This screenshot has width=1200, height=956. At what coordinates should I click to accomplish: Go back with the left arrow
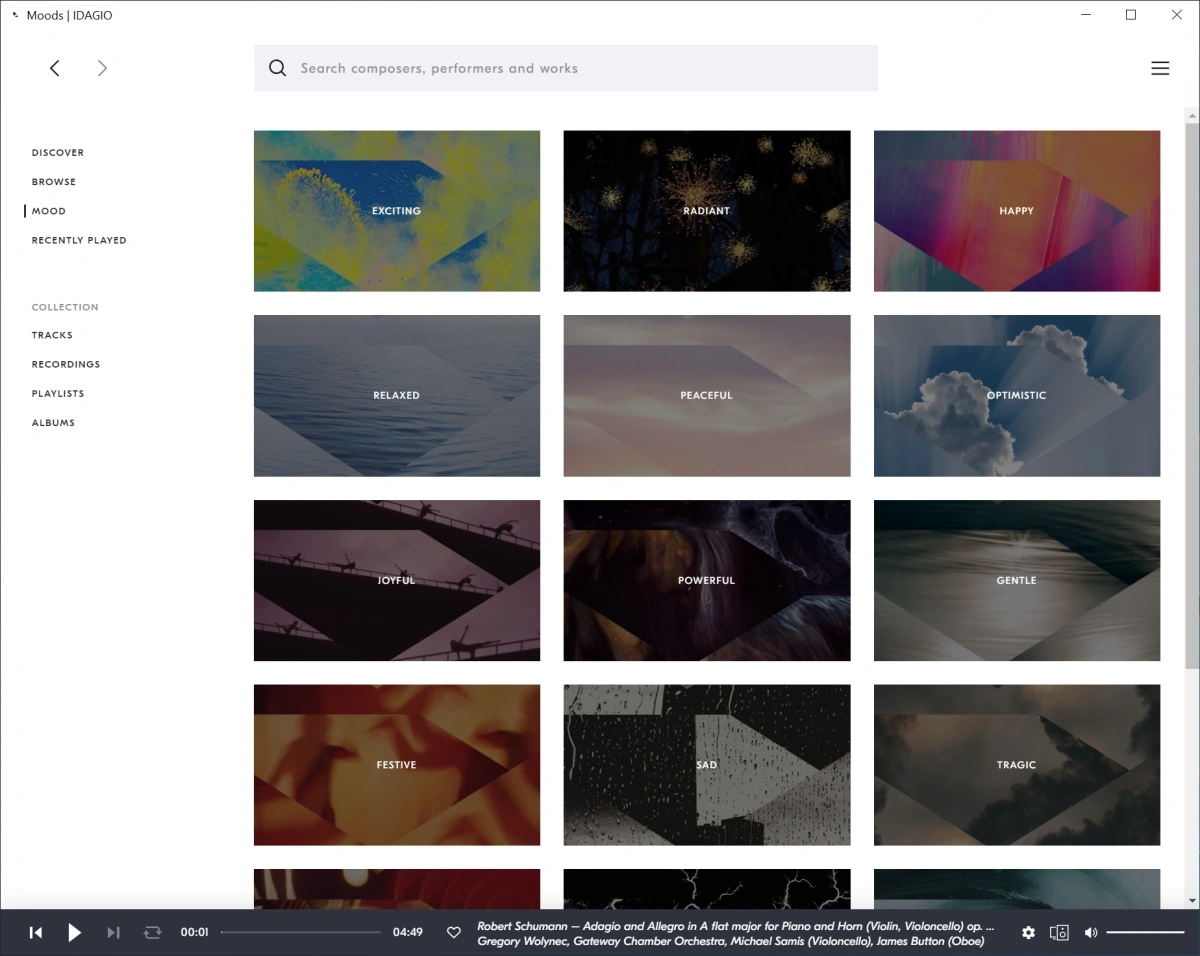(x=55, y=68)
